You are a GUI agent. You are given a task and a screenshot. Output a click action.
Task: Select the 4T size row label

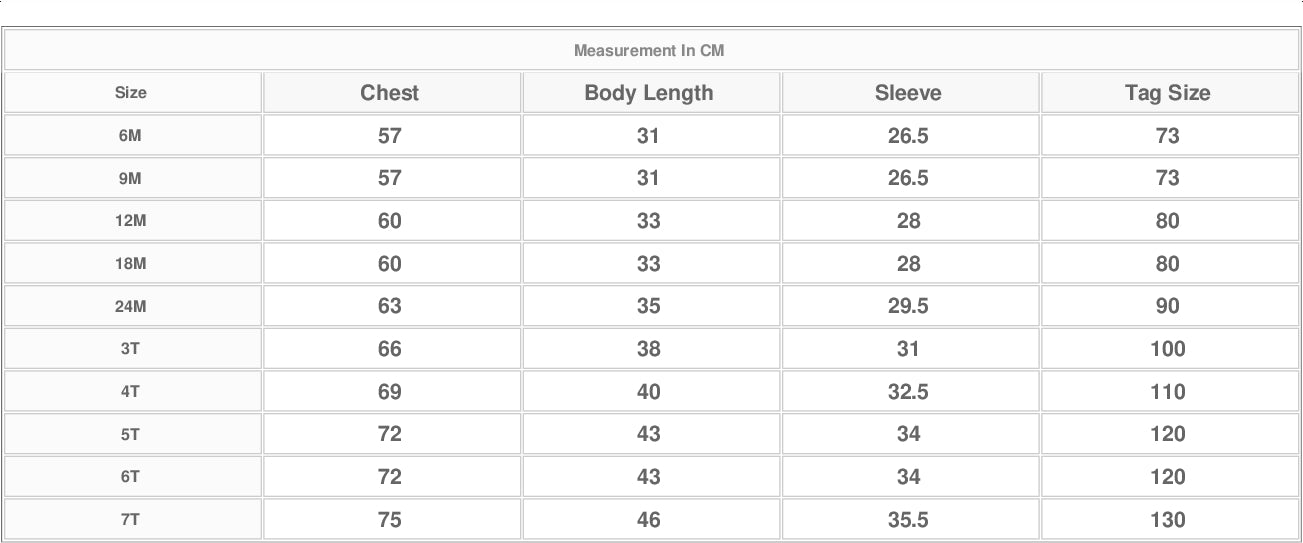point(130,392)
